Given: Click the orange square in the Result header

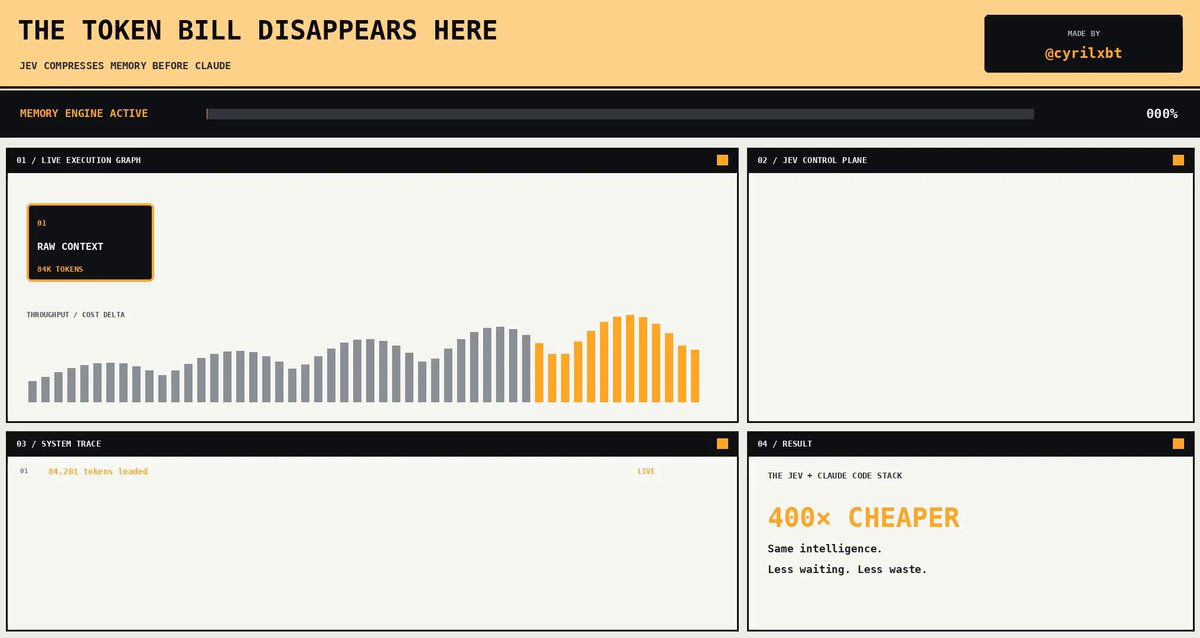Looking at the screenshot, I should [1178, 443].
